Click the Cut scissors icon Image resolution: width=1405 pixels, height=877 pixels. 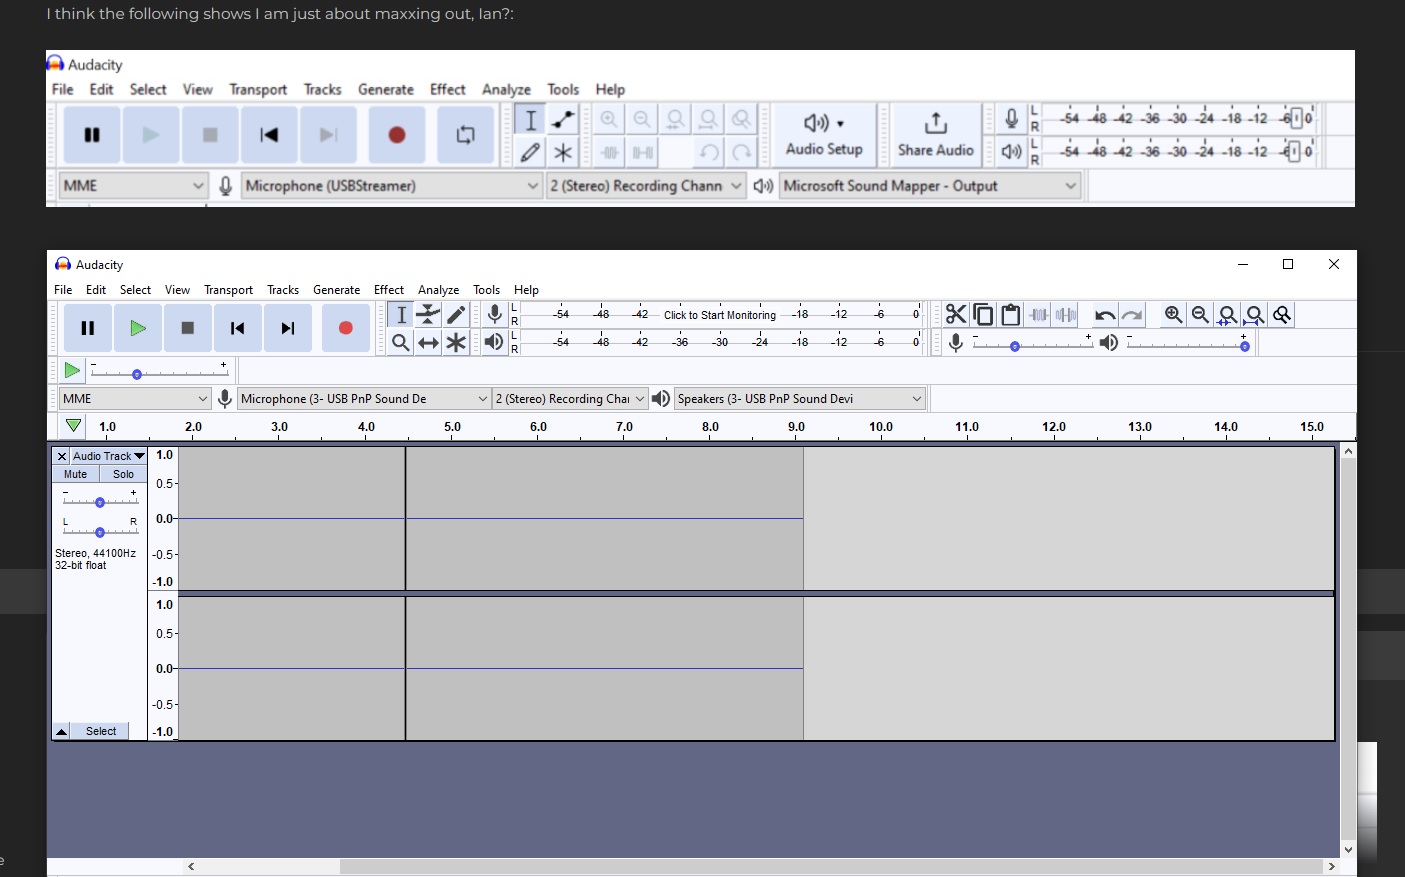tap(956, 315)
